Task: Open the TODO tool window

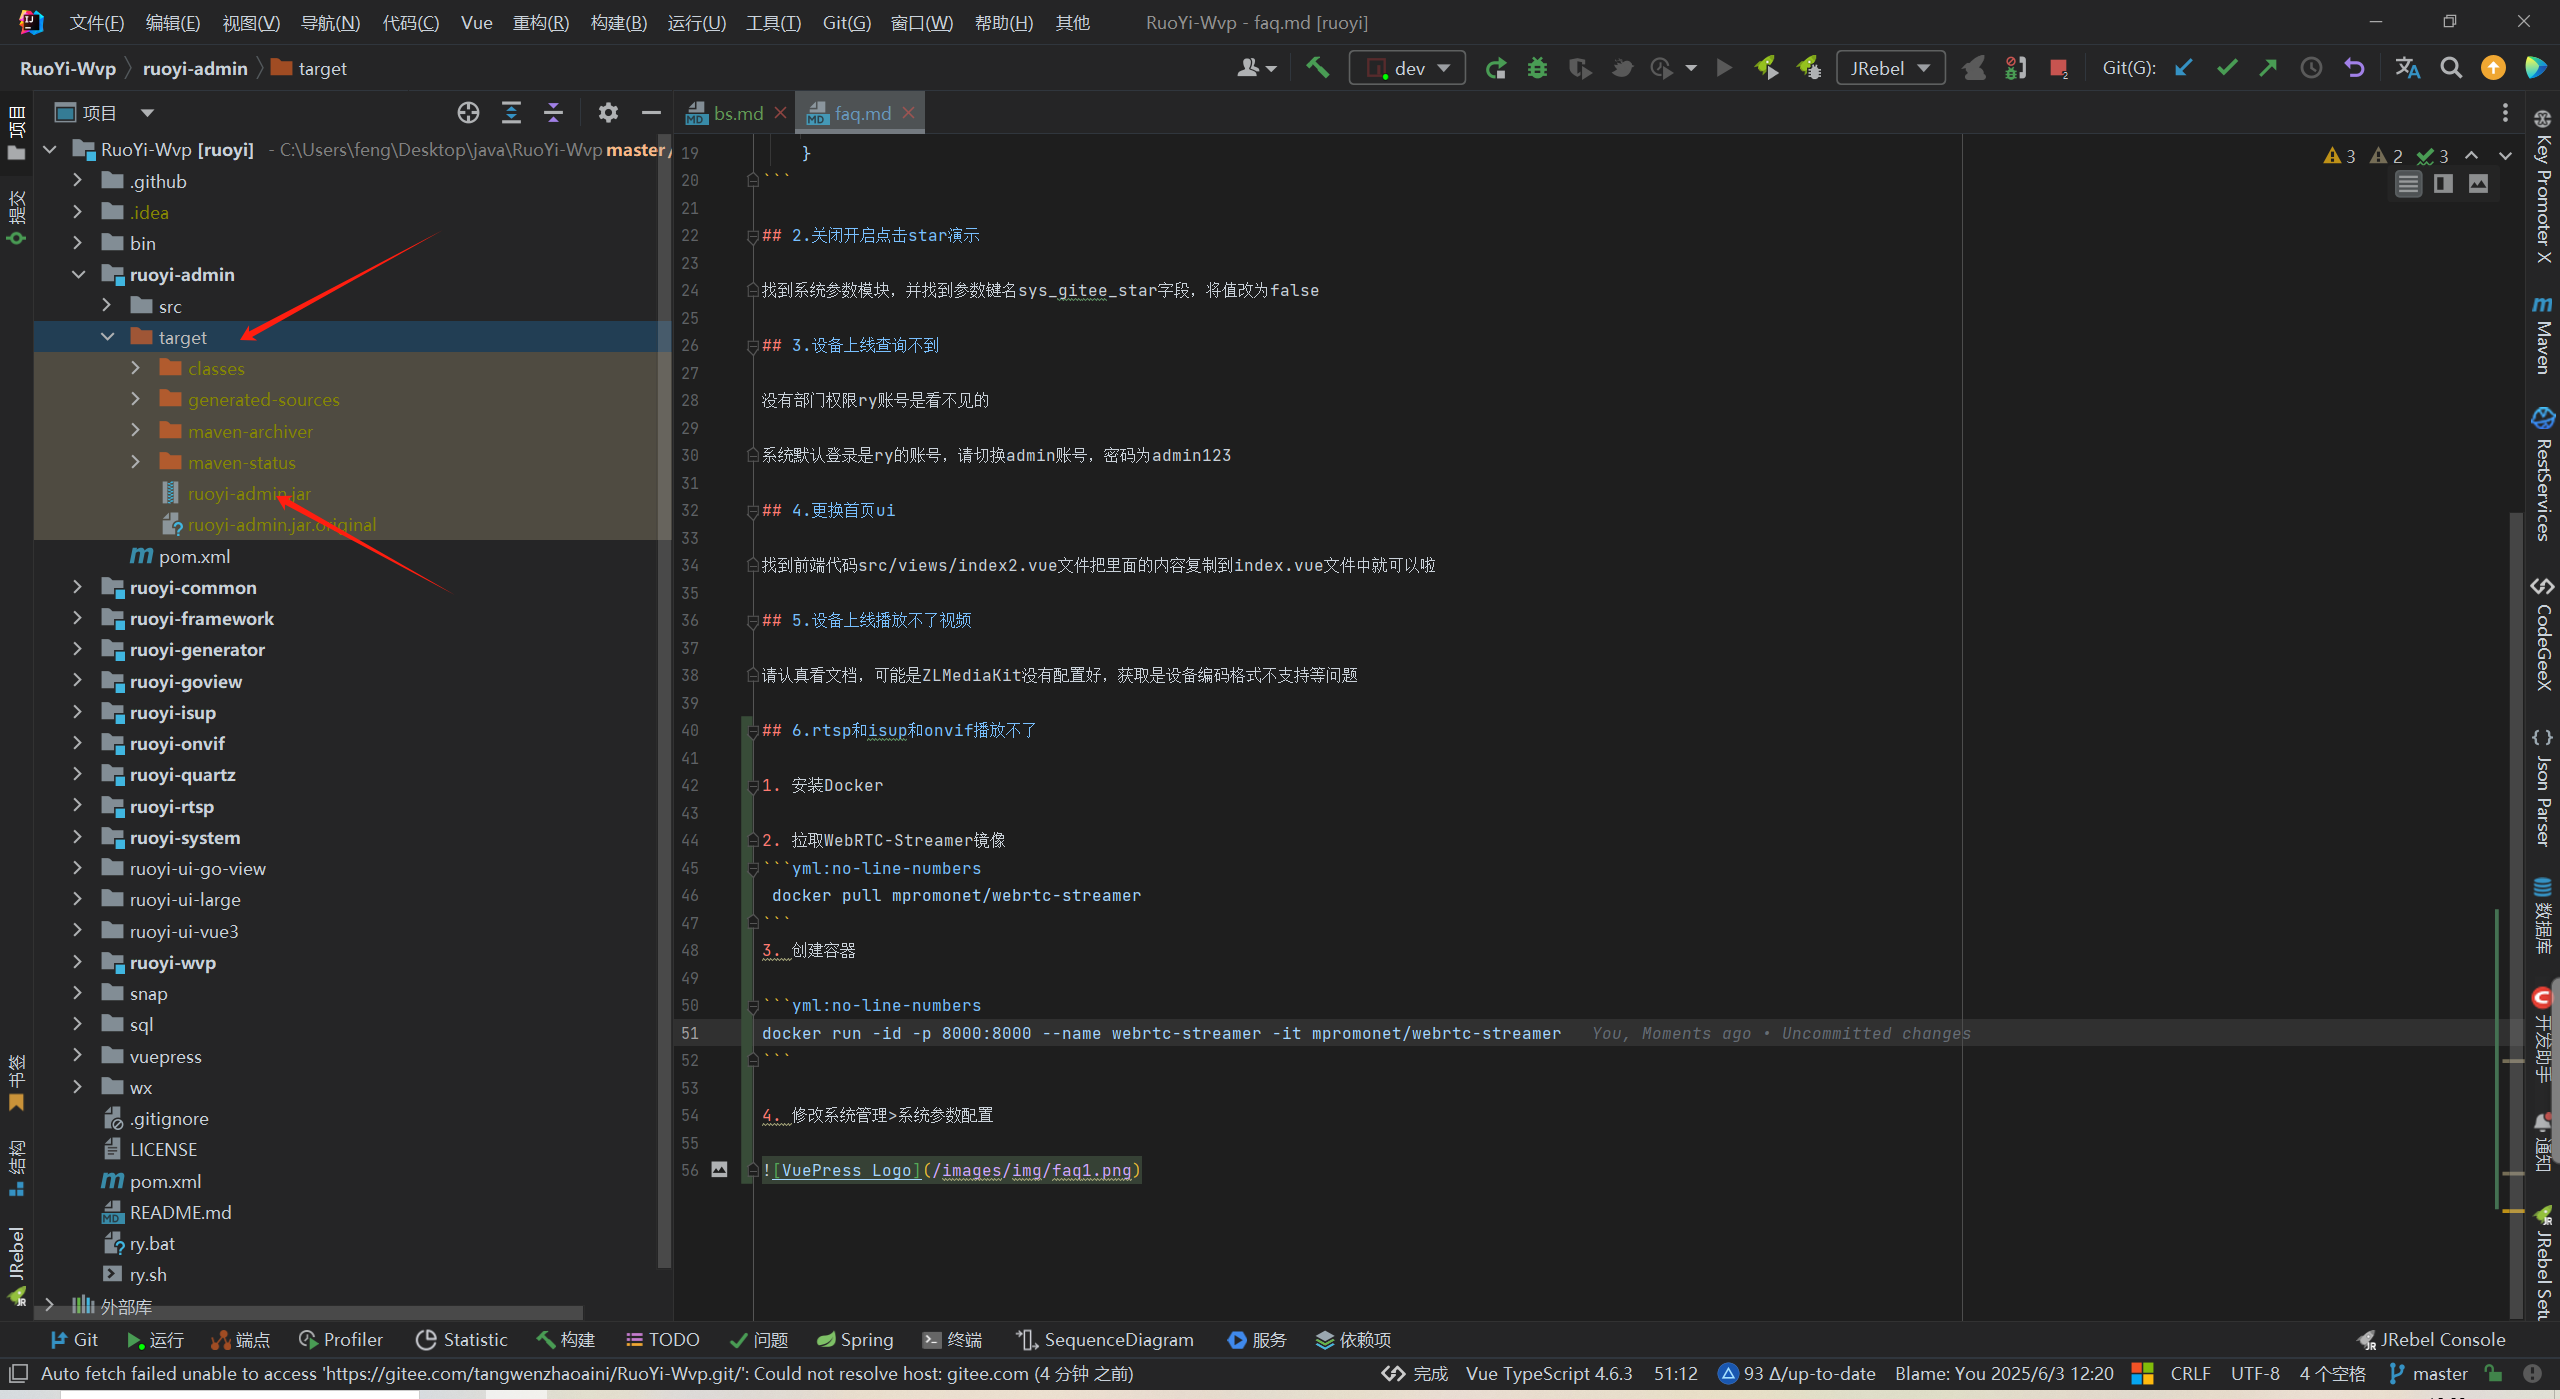Action: pyautogui.click(x=662, y=1340)
